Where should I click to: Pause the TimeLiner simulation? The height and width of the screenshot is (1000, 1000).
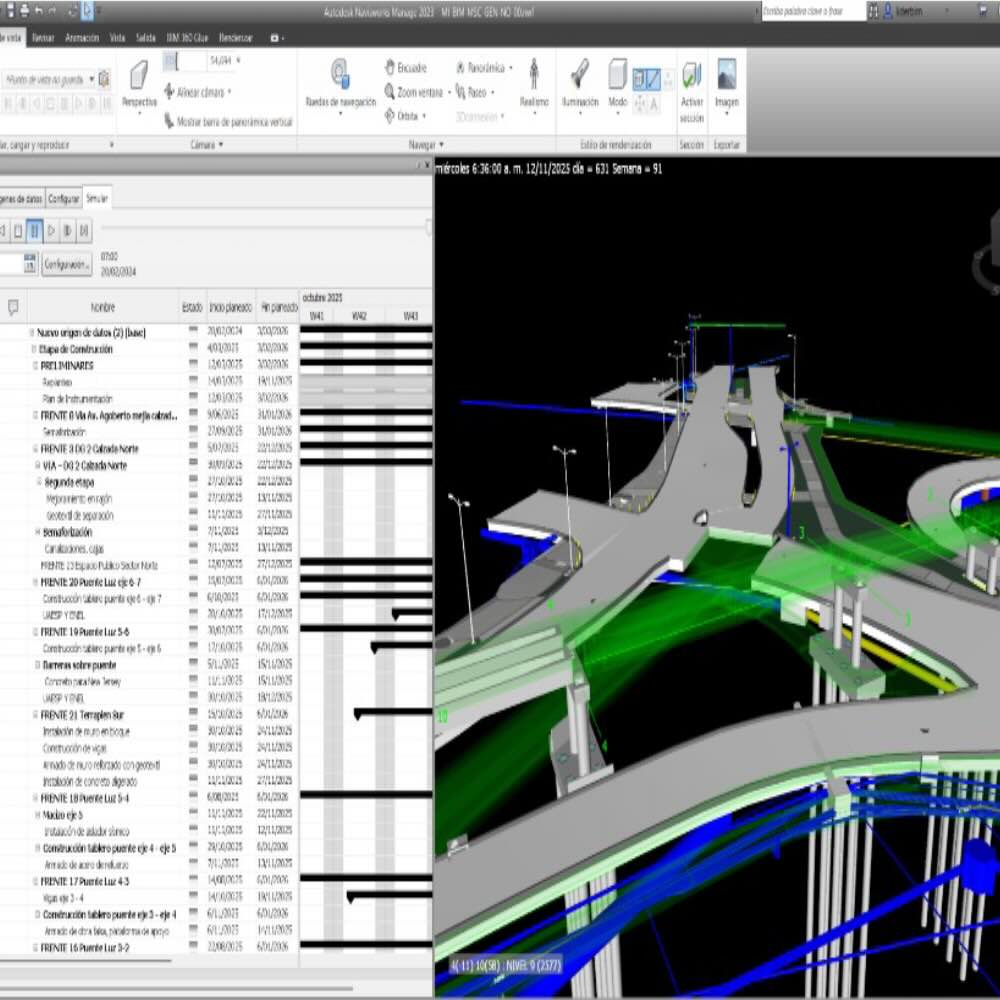(x=34, y=230)
